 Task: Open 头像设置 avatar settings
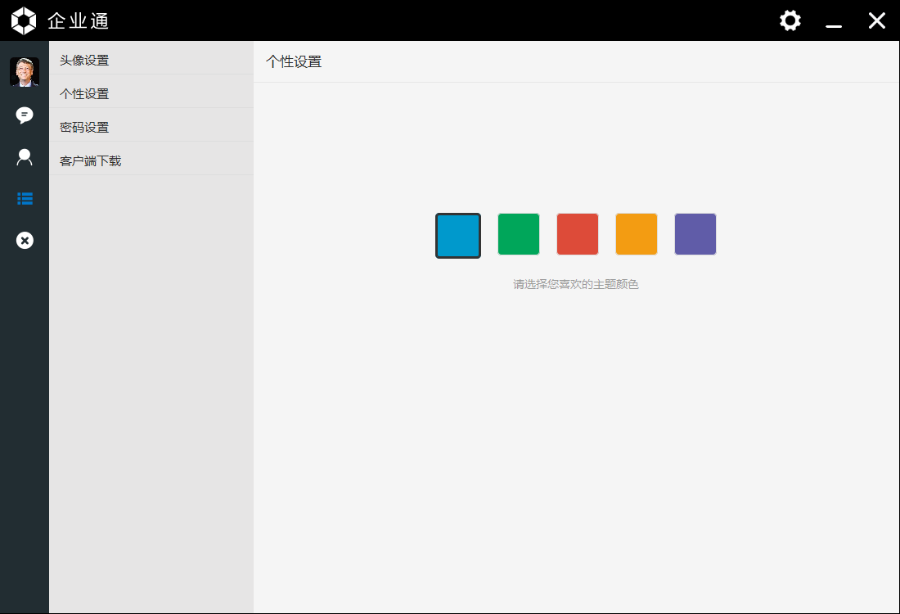click(x=151, y=60)
